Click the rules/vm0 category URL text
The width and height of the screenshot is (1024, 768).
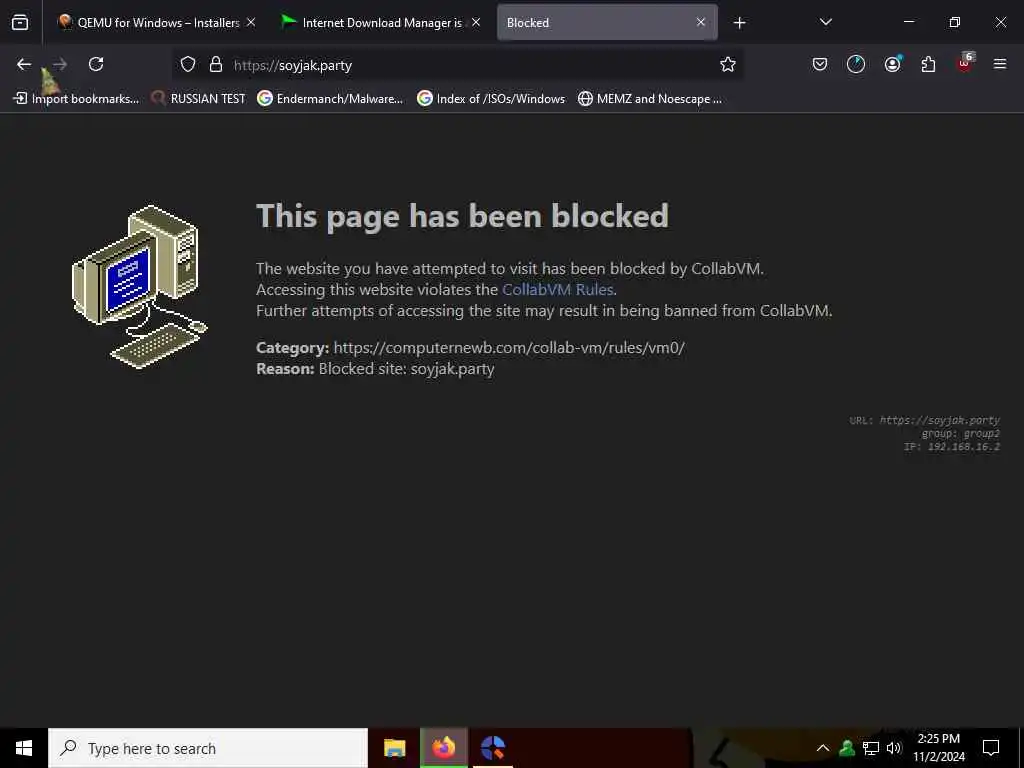(x=509, y=347)
